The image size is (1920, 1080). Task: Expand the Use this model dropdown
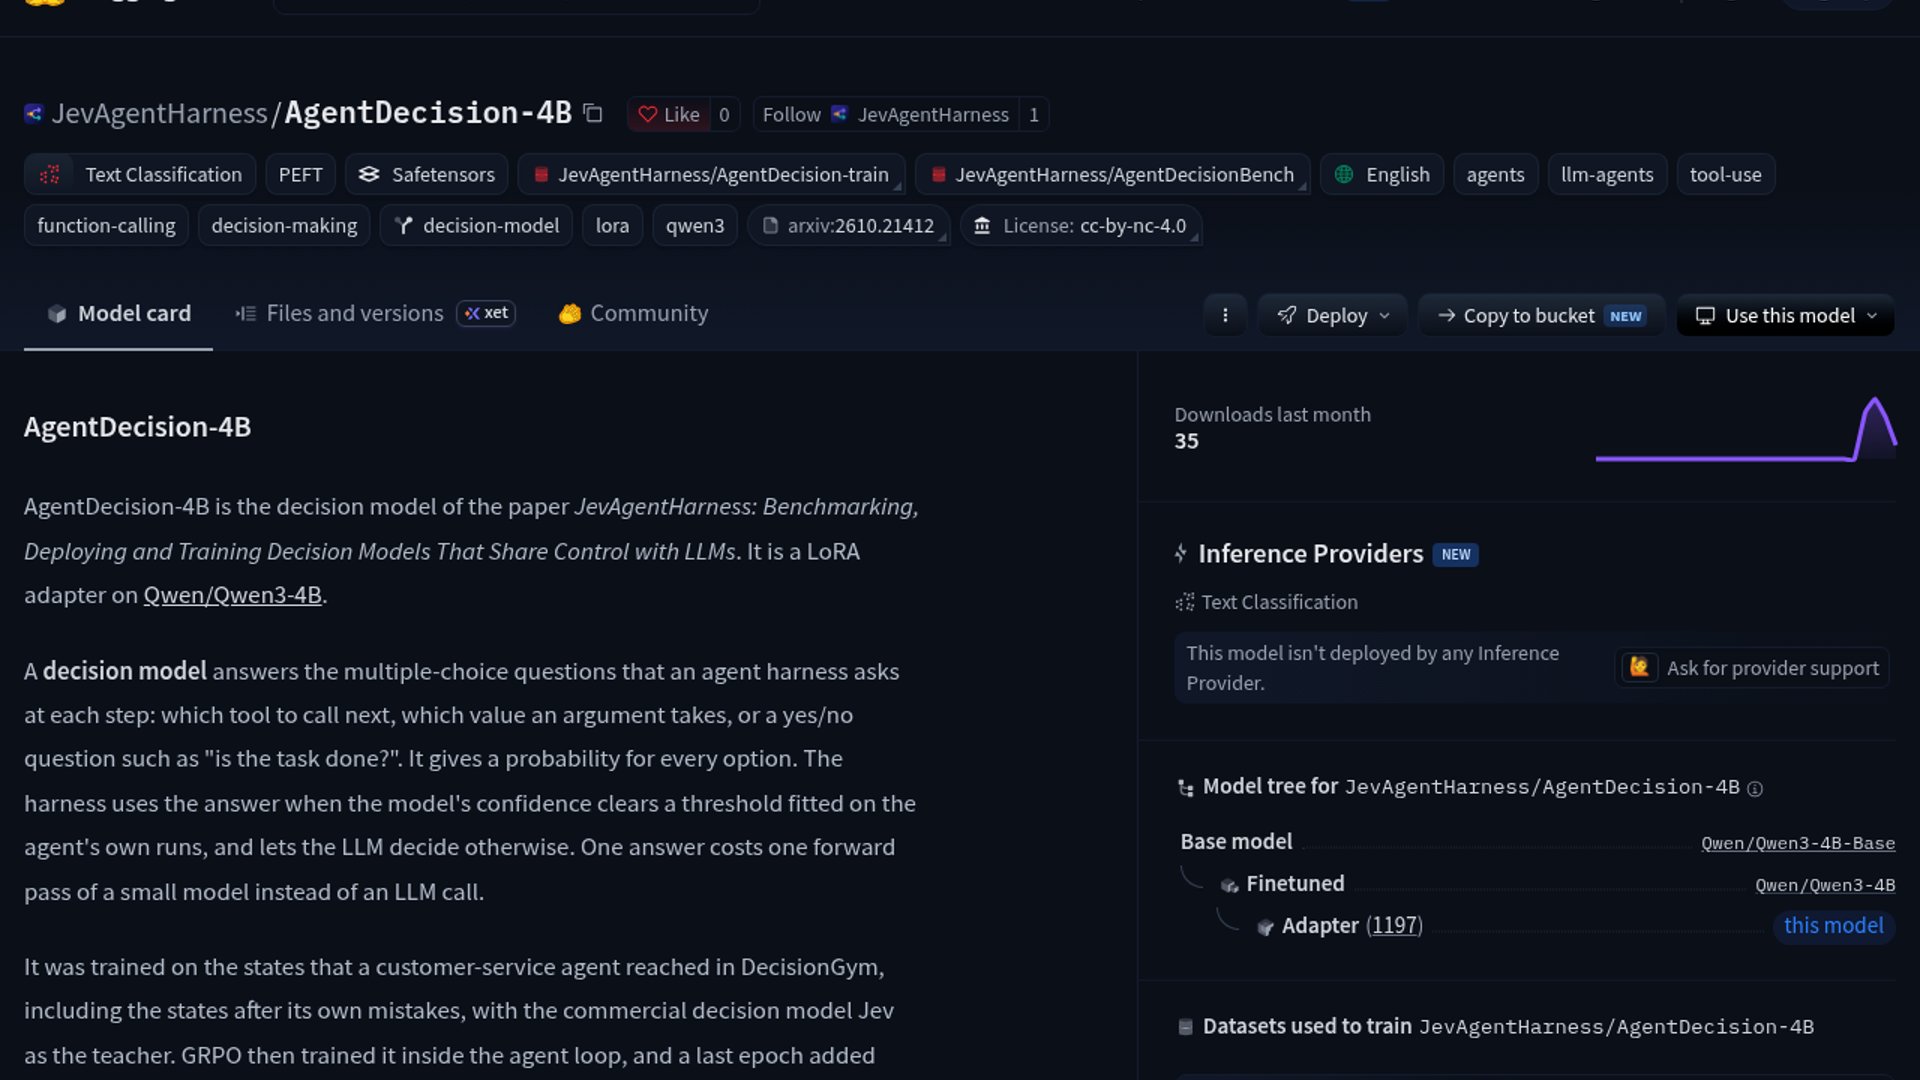tap(1786, 315)
